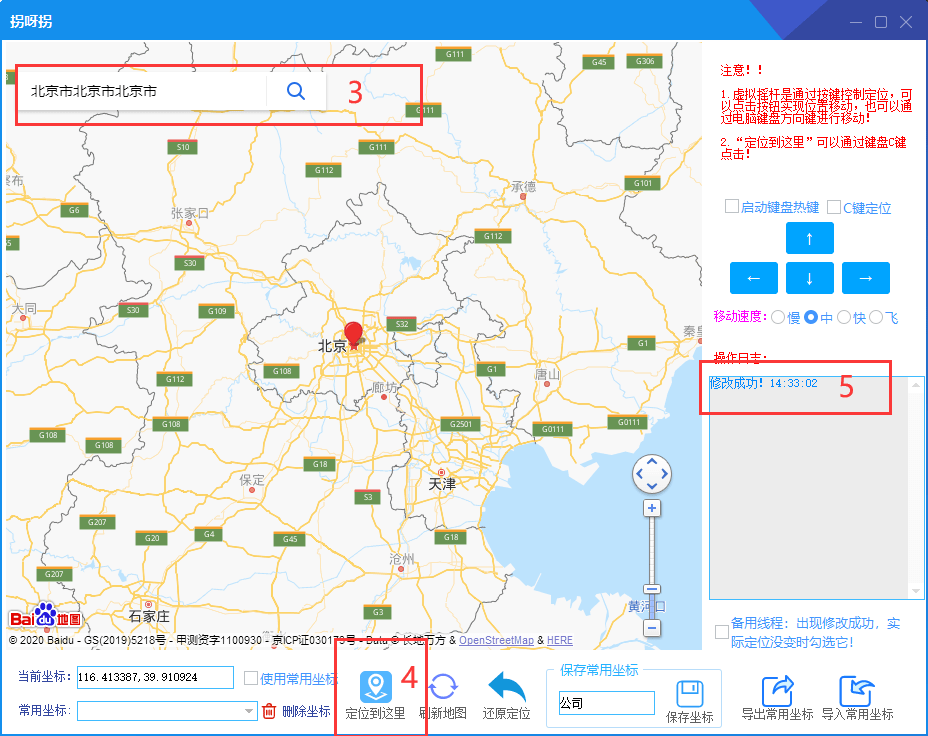Open the OpenStreetMap link
This screenshot has height=736, width=928.
(497, 640)
